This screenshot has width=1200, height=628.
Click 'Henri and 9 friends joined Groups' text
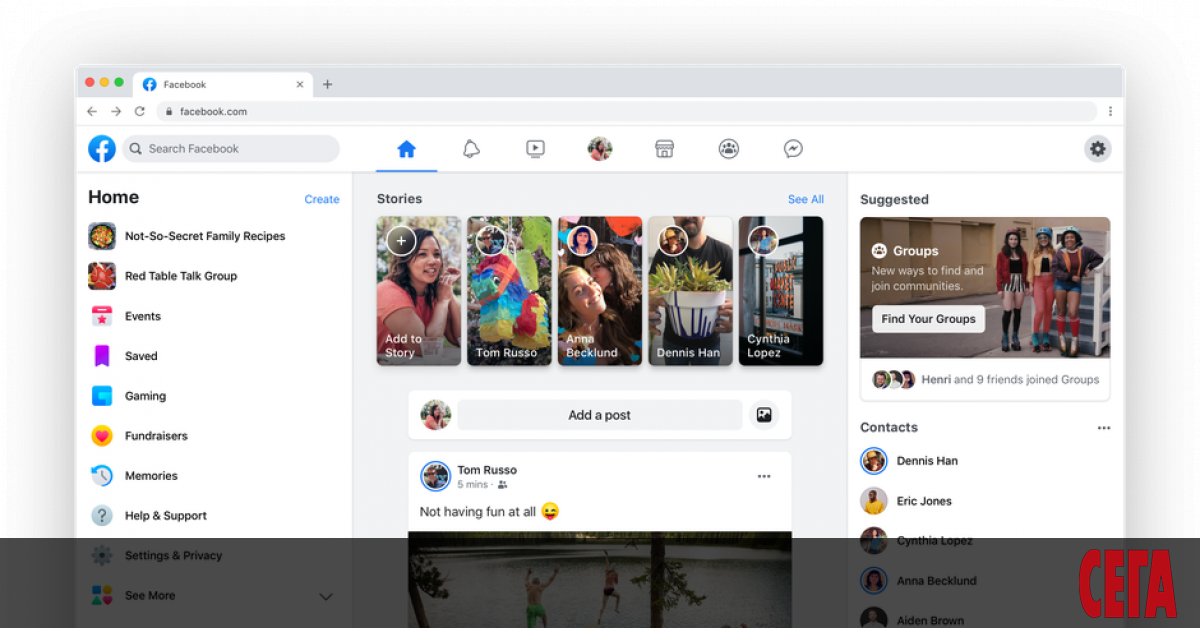click(1008, 380)
